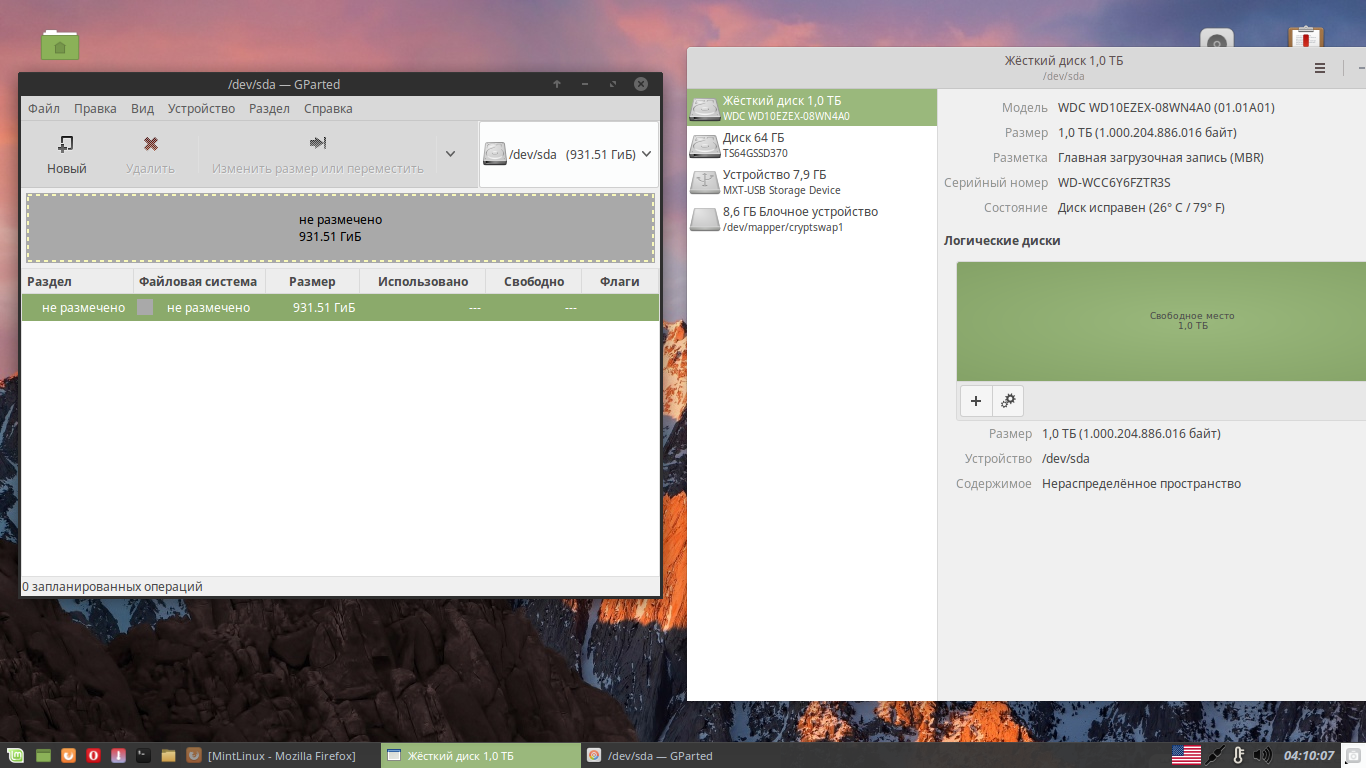Click the volume speaker icon in tray
Screen dimensions: 1366x768
[1262, 756]
